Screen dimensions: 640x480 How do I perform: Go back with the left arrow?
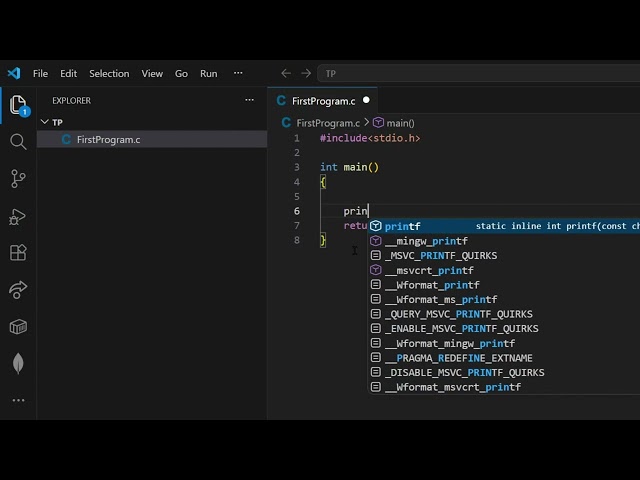point(286,73)
